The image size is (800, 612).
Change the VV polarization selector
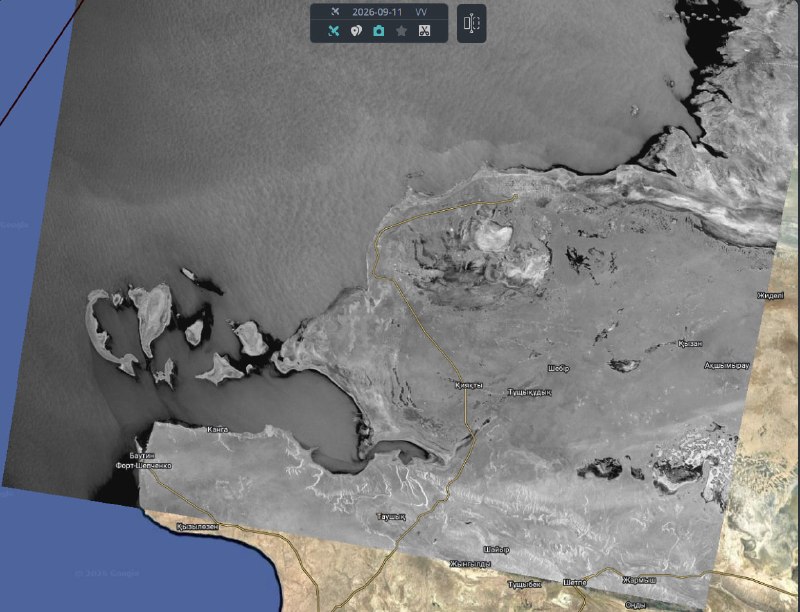421,12
